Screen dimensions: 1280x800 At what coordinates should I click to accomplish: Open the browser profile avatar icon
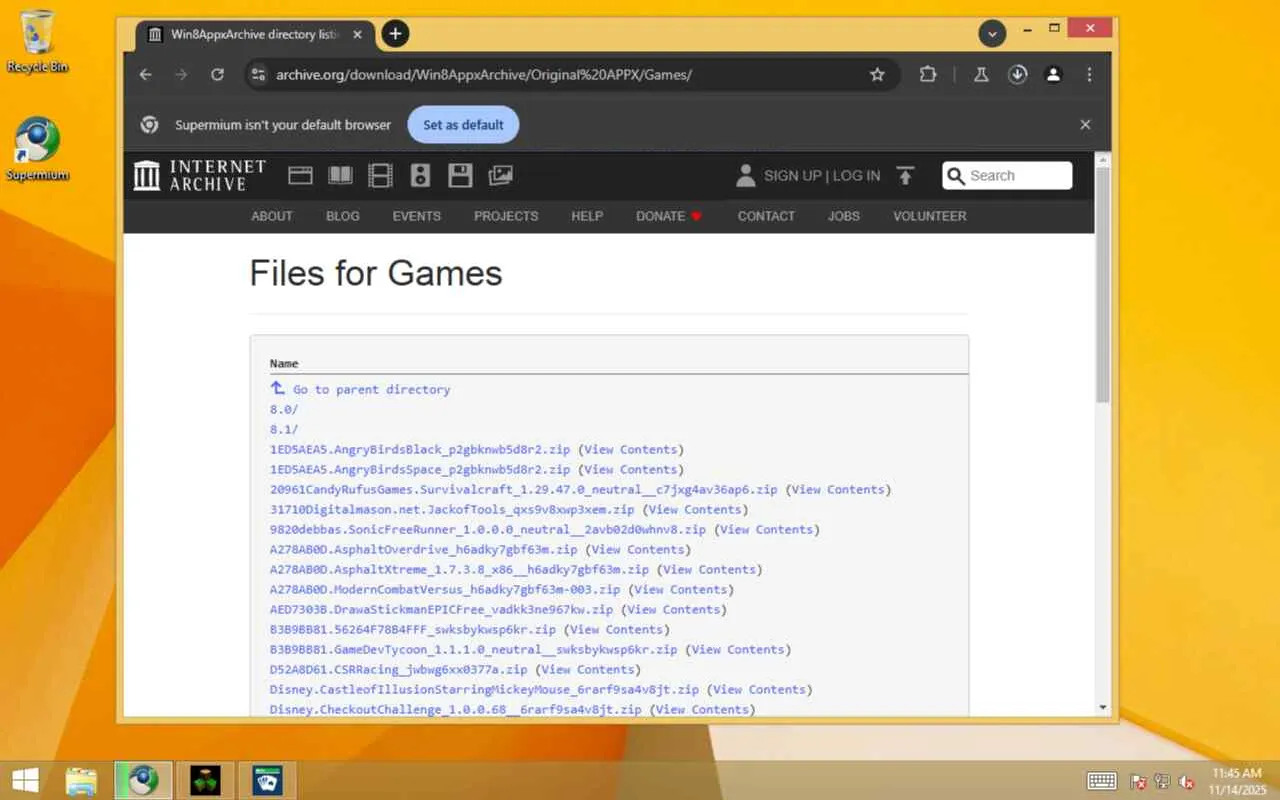(x=1053, y=75)
